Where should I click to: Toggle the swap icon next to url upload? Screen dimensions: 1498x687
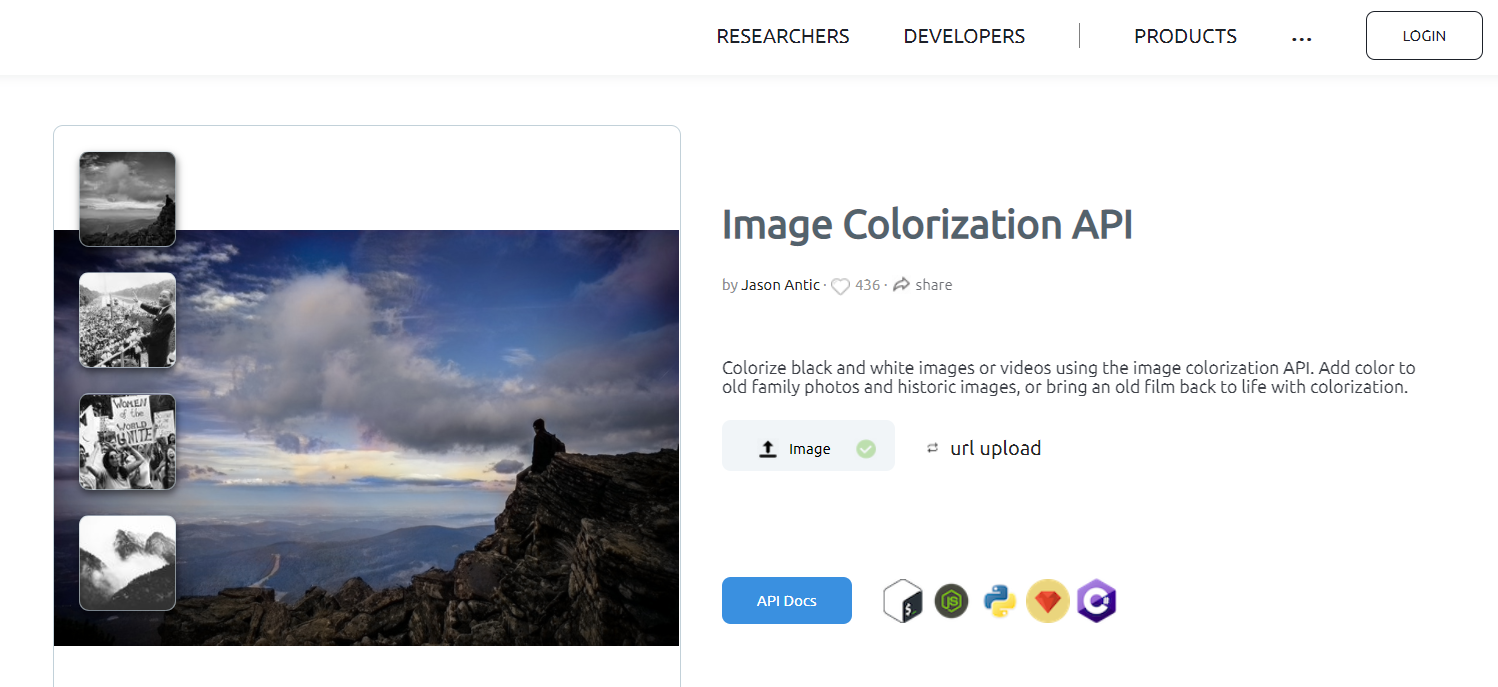point(932,449)
